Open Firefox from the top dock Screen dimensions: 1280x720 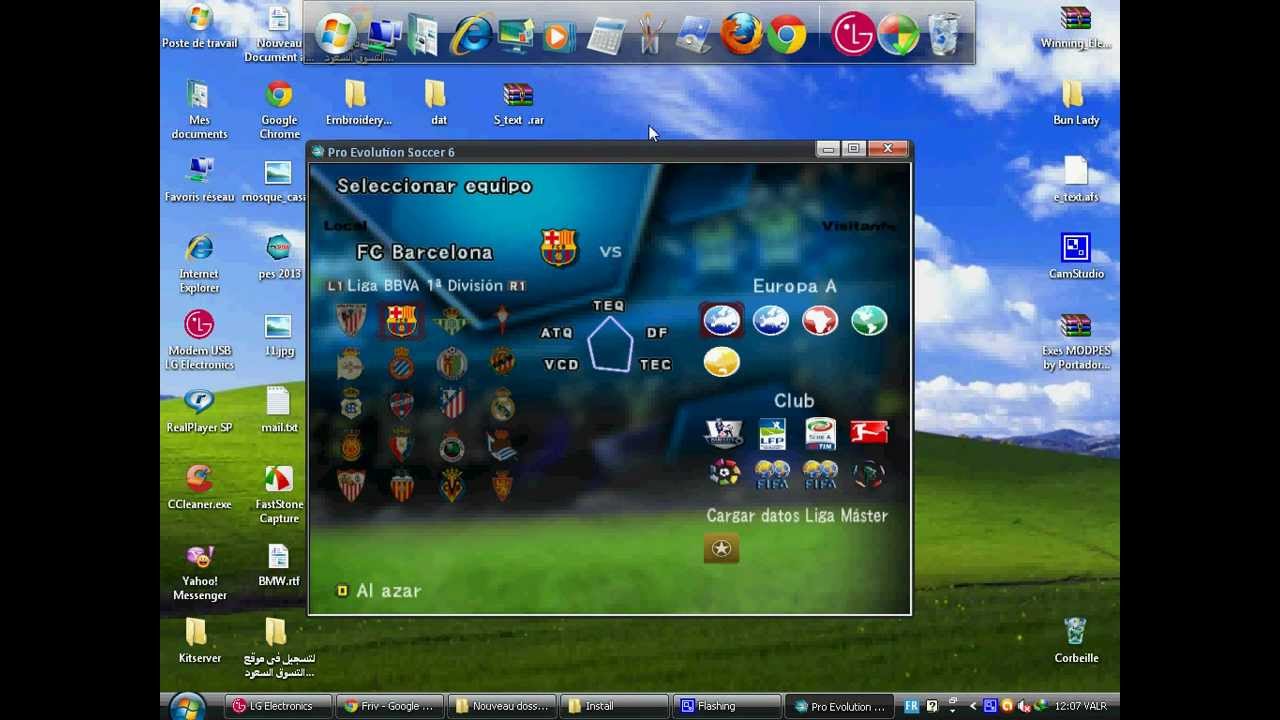click(741, 34)
